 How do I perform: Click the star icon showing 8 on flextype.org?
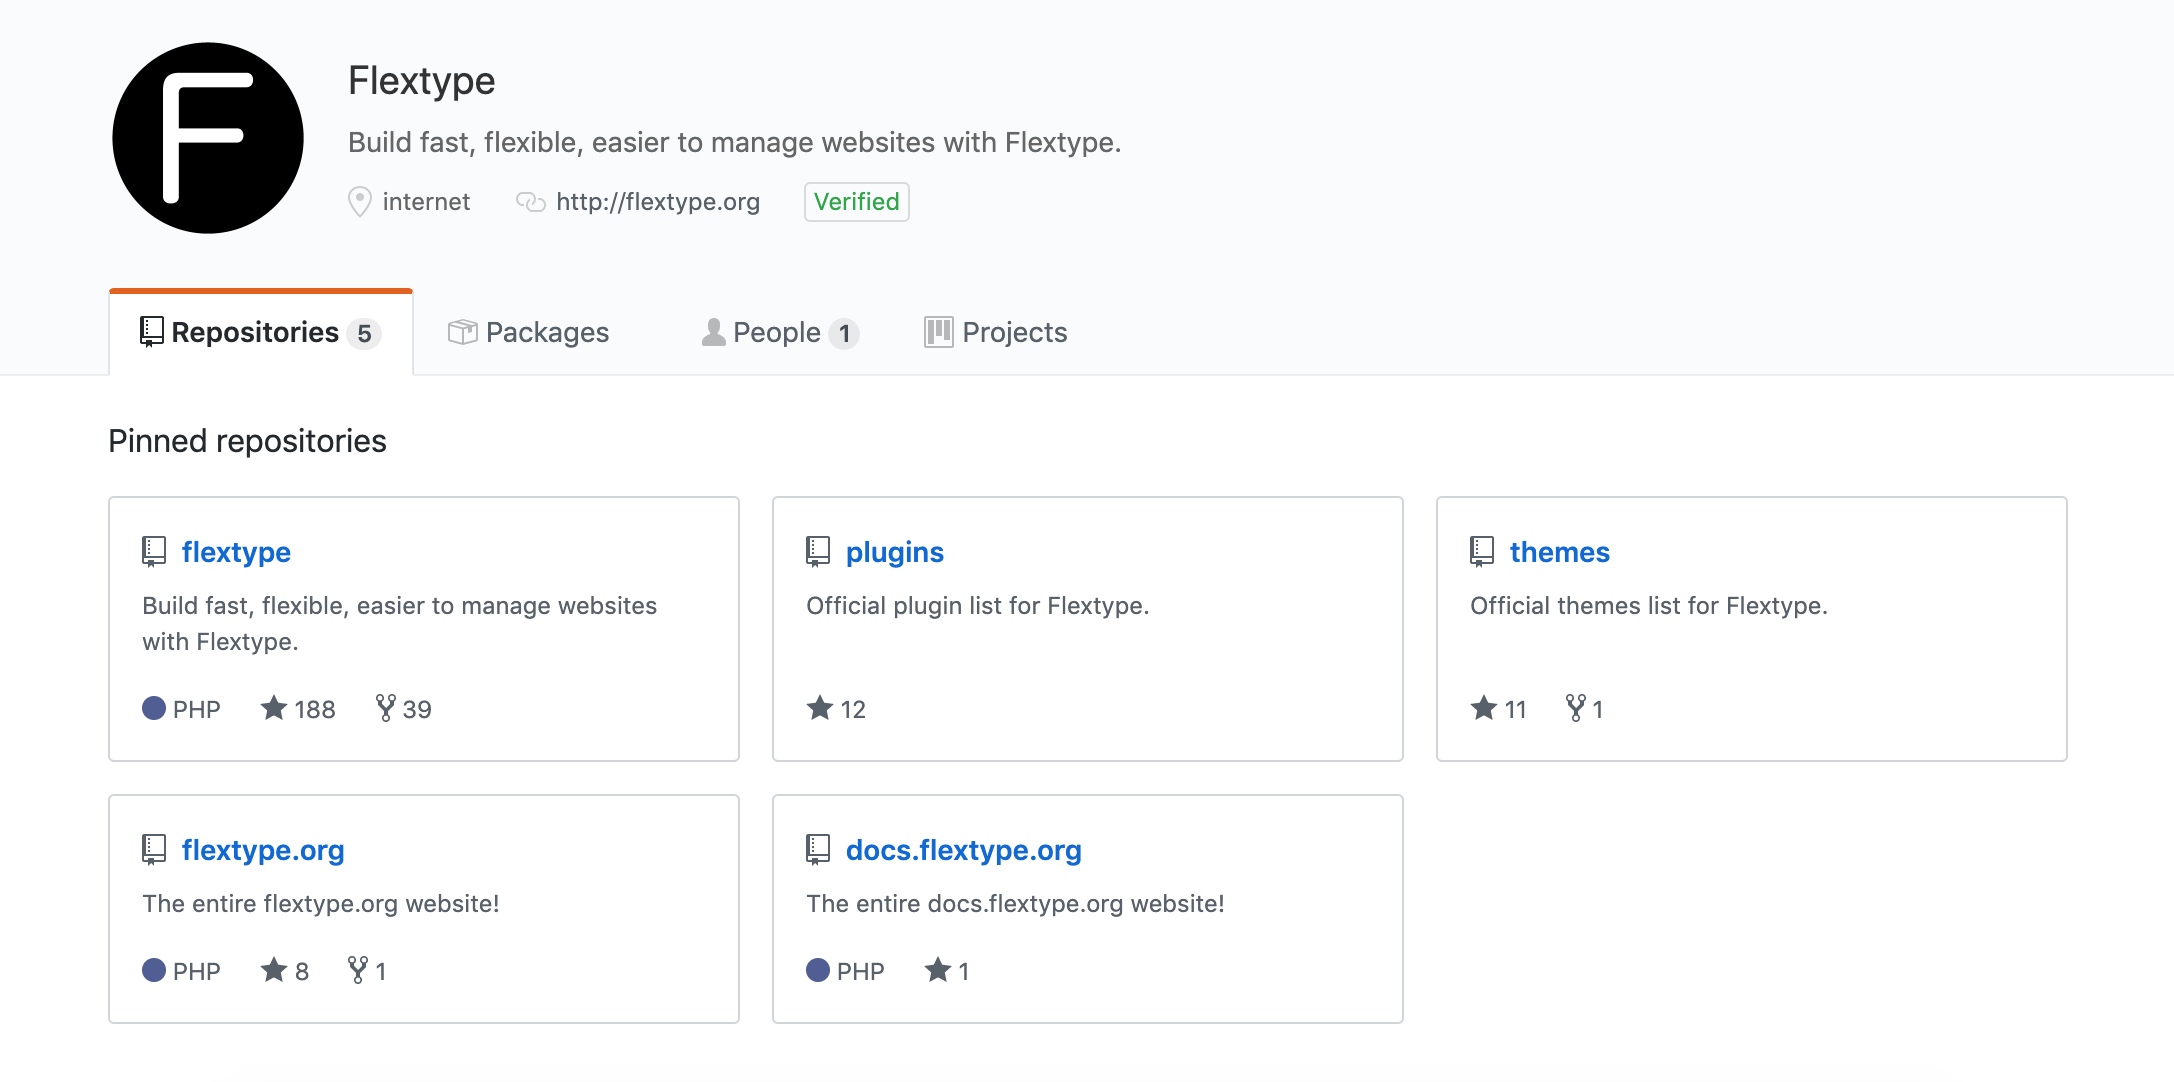274,970
